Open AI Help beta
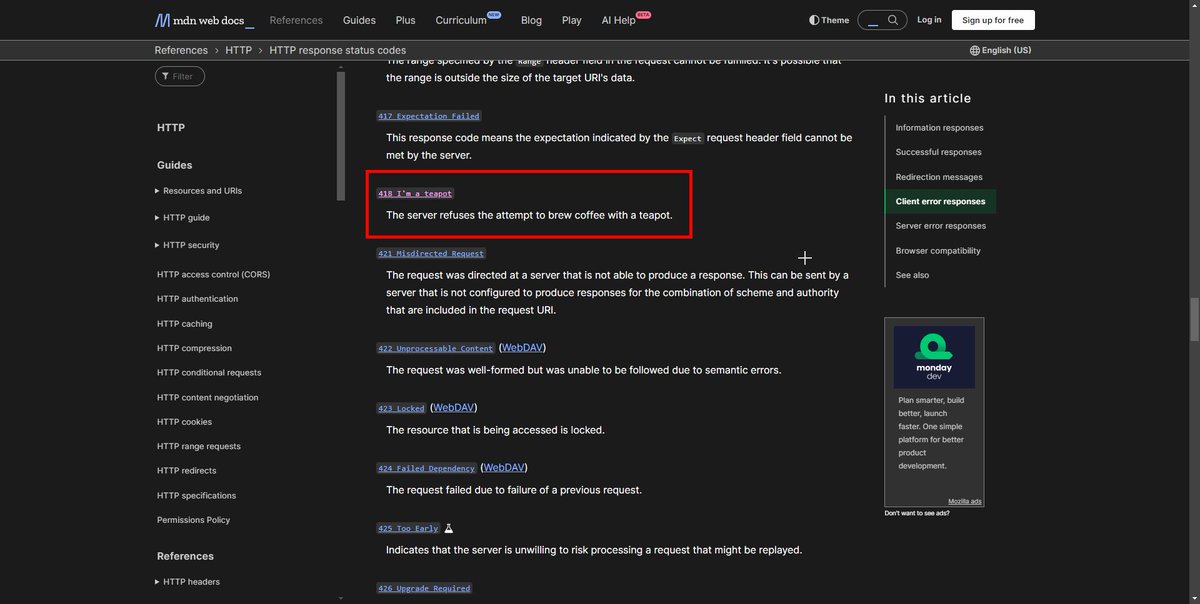 (x=618, y=20)
